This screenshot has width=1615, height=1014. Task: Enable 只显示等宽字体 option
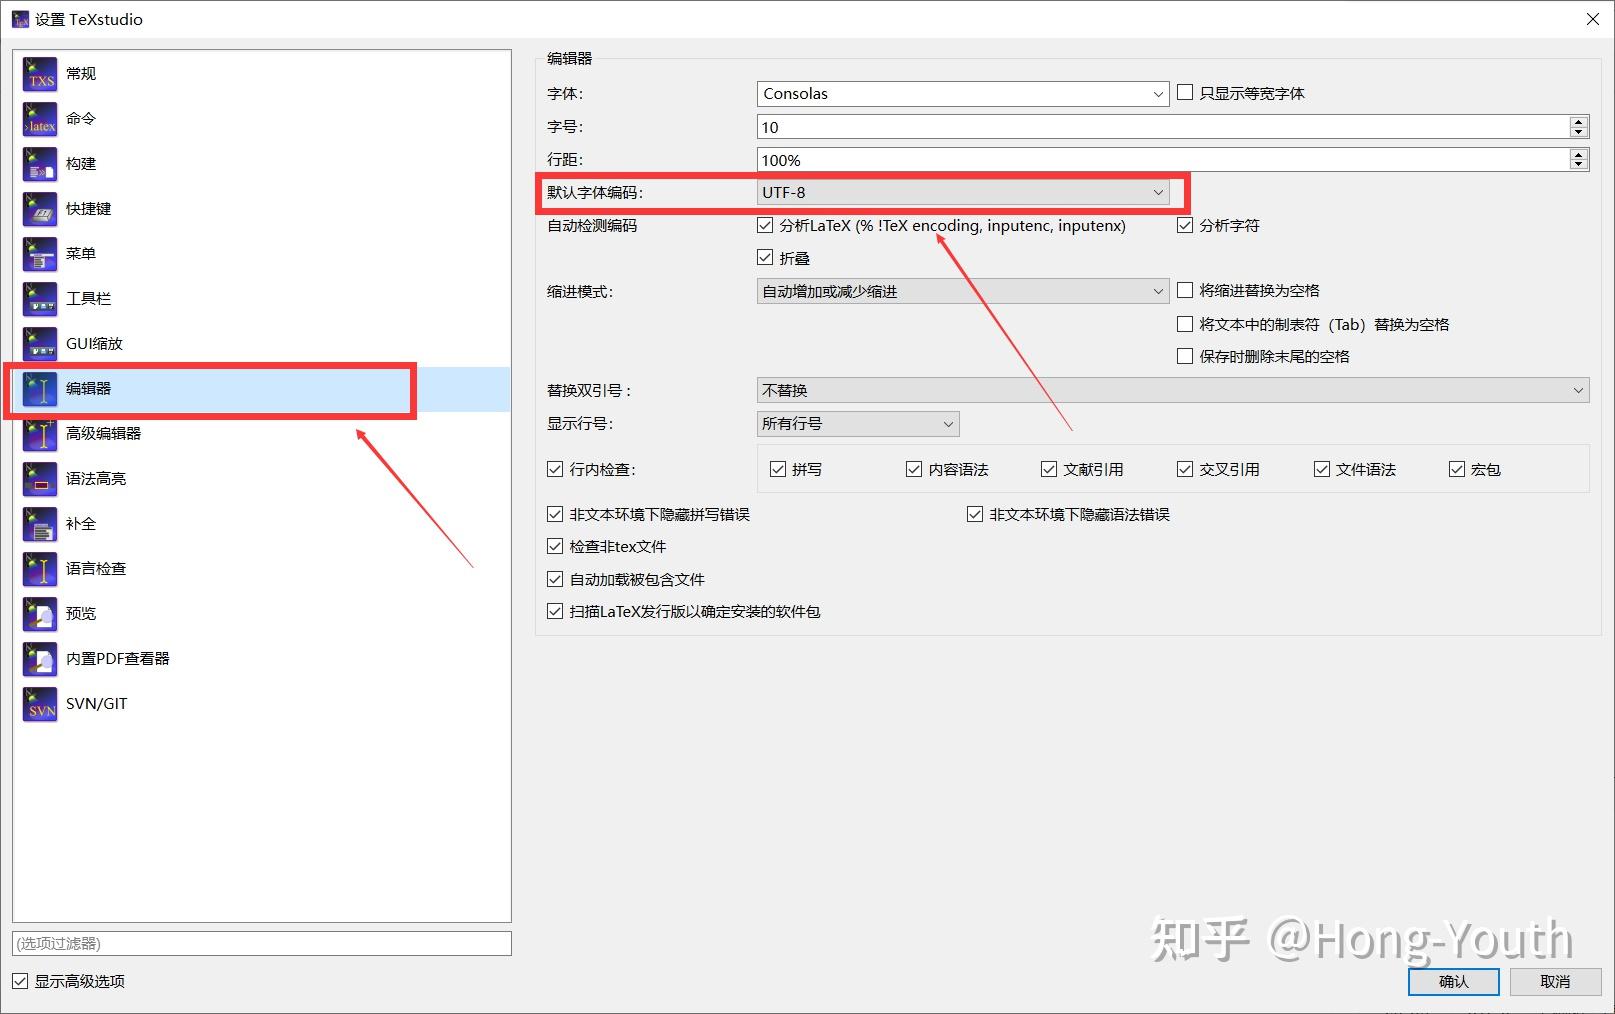point(1185,92)
